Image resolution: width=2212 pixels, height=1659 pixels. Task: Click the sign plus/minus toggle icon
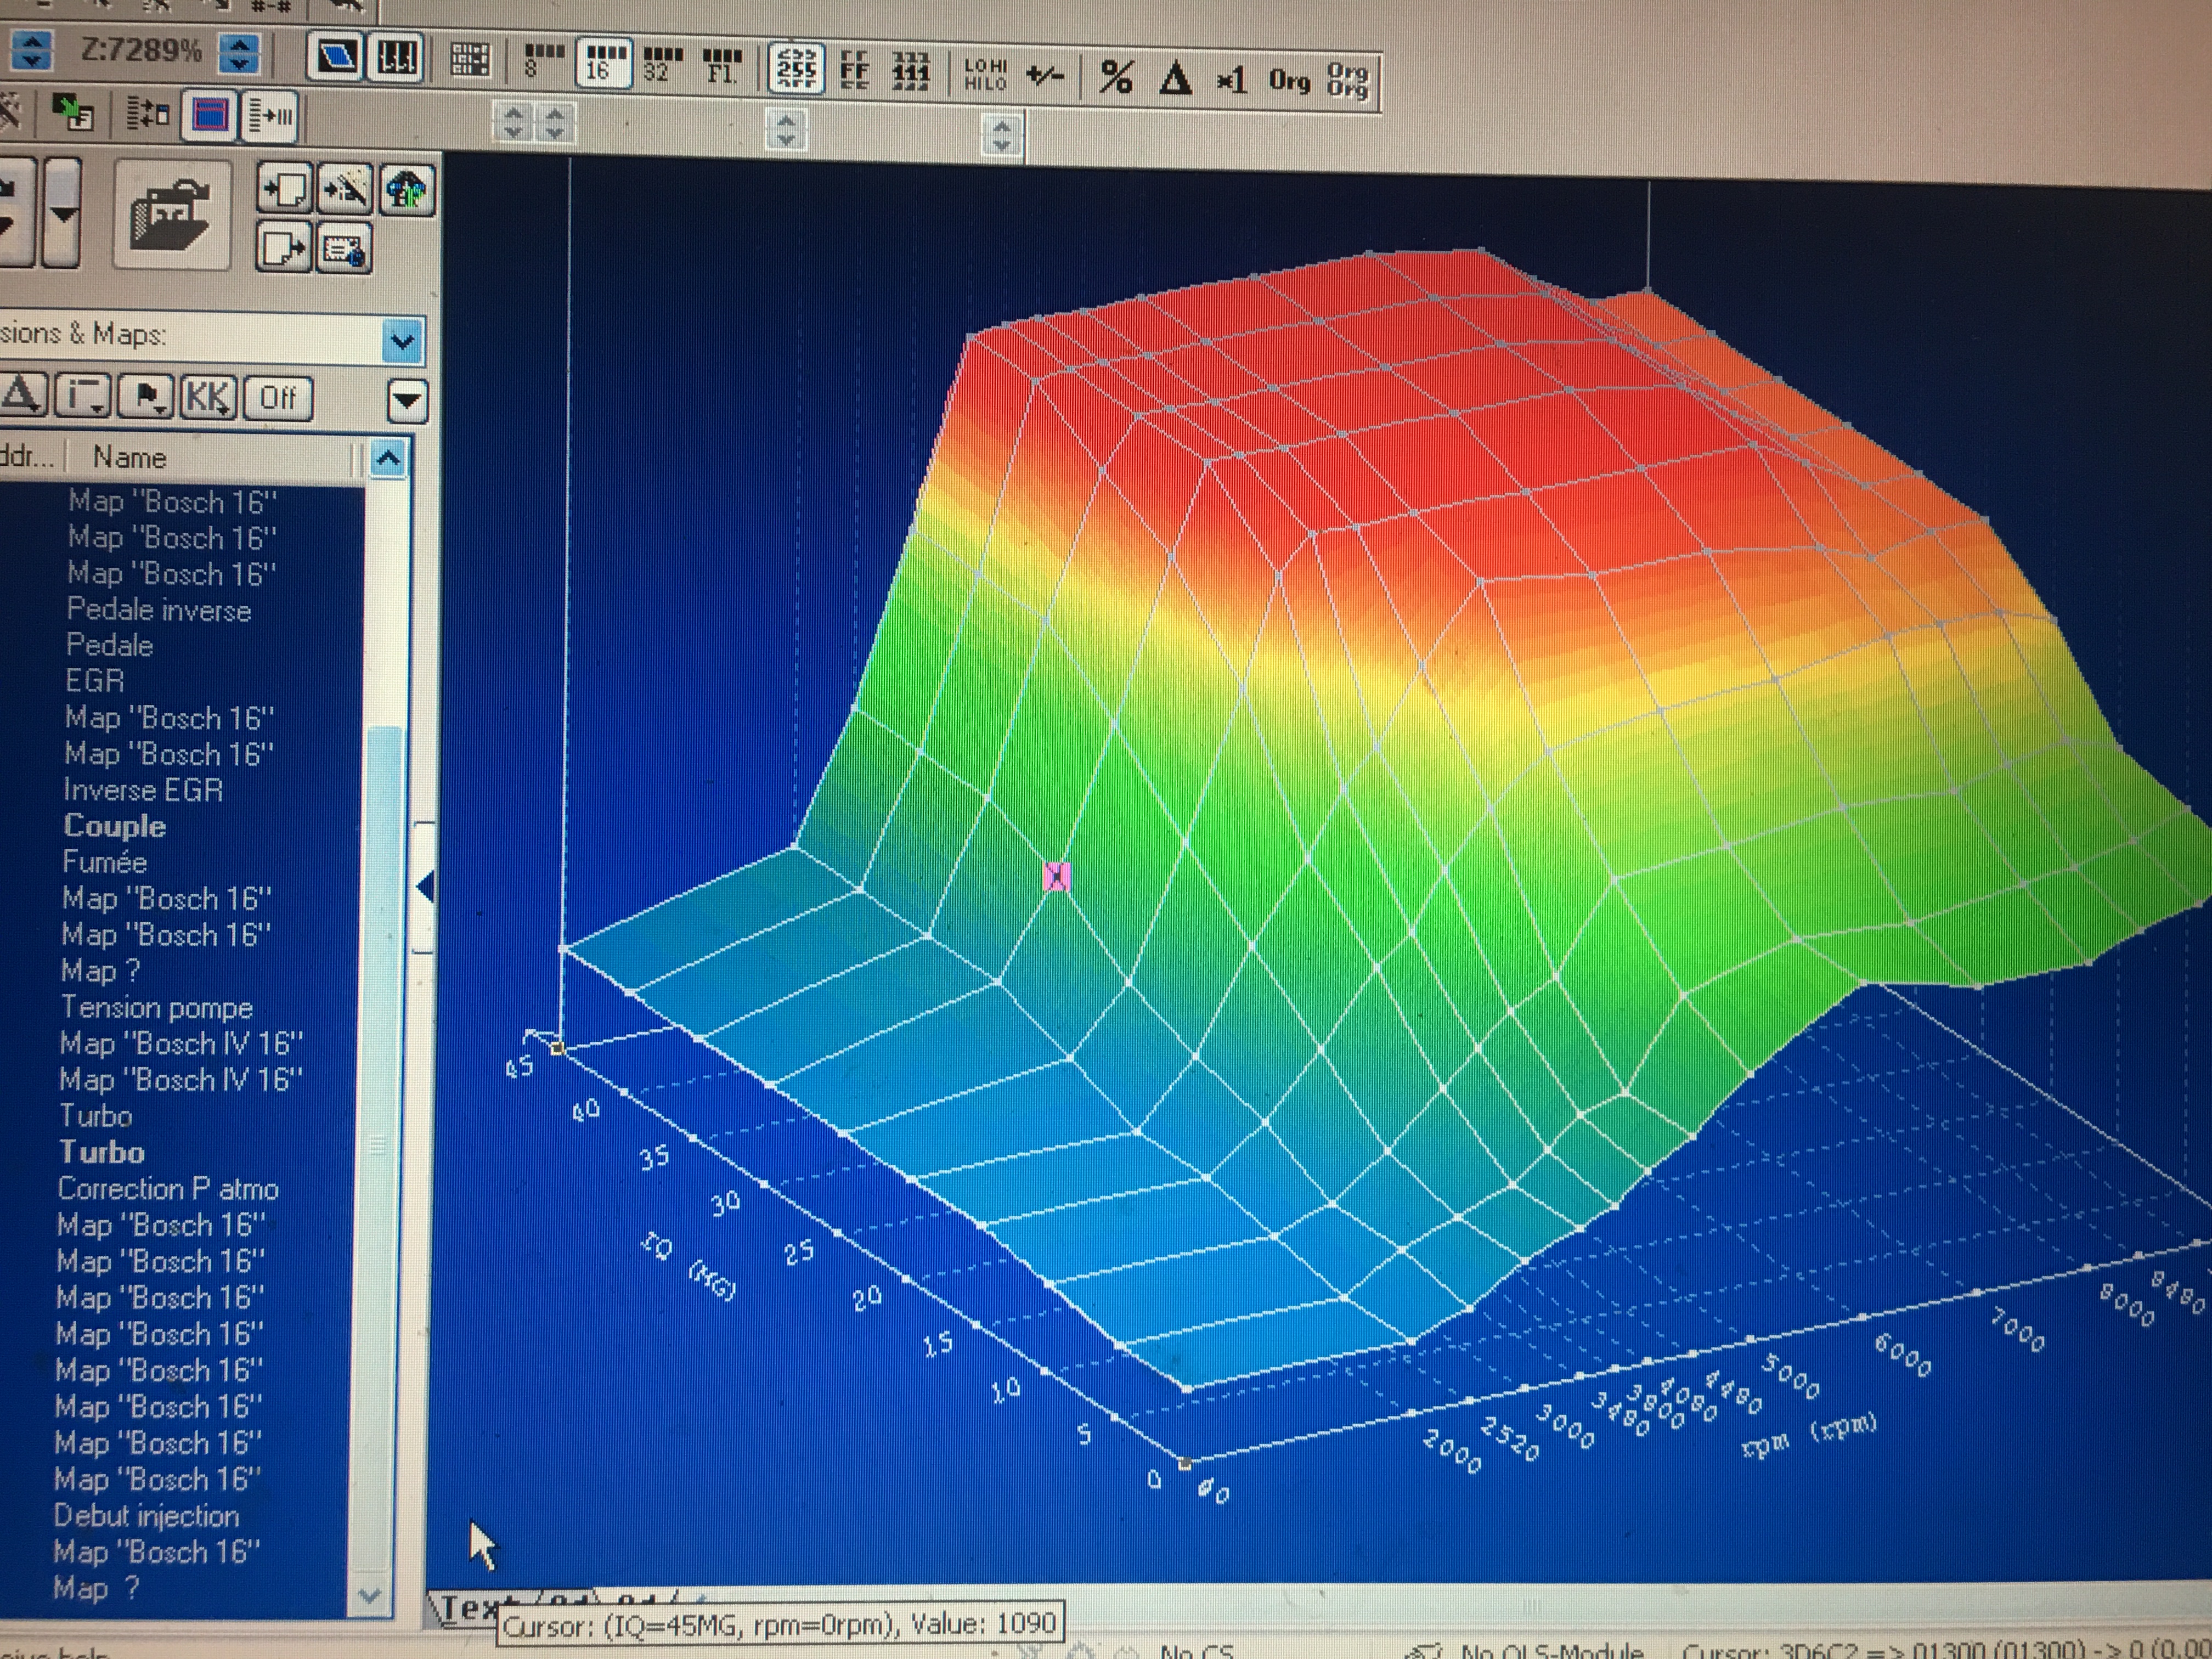click(x=1045, y=75)
